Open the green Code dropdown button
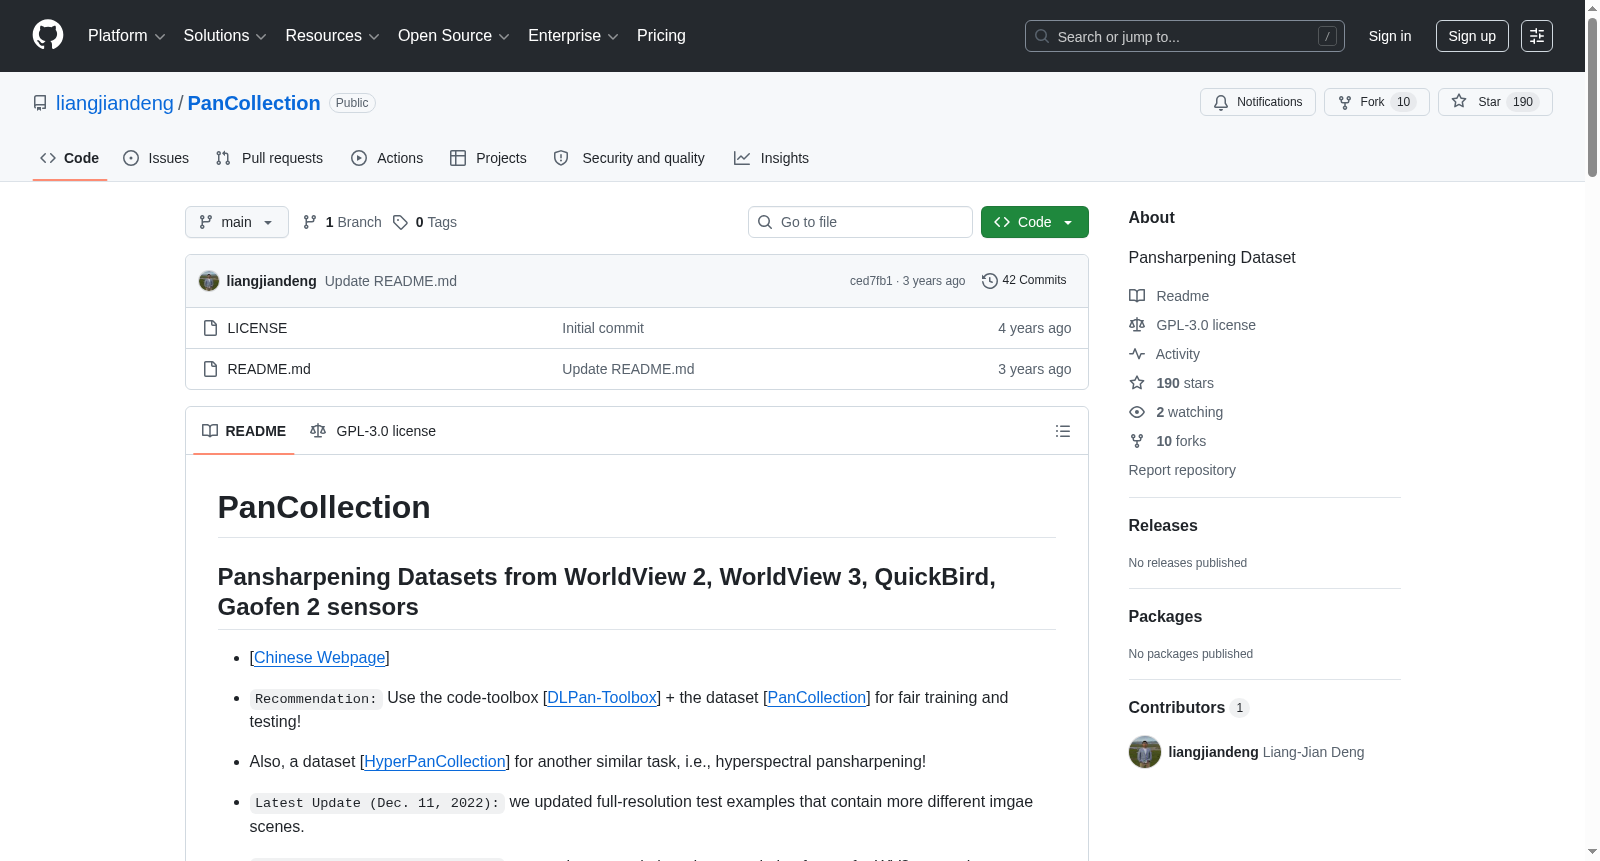The height and width of the screenshot is (861, 1600). coord(1035,222)
